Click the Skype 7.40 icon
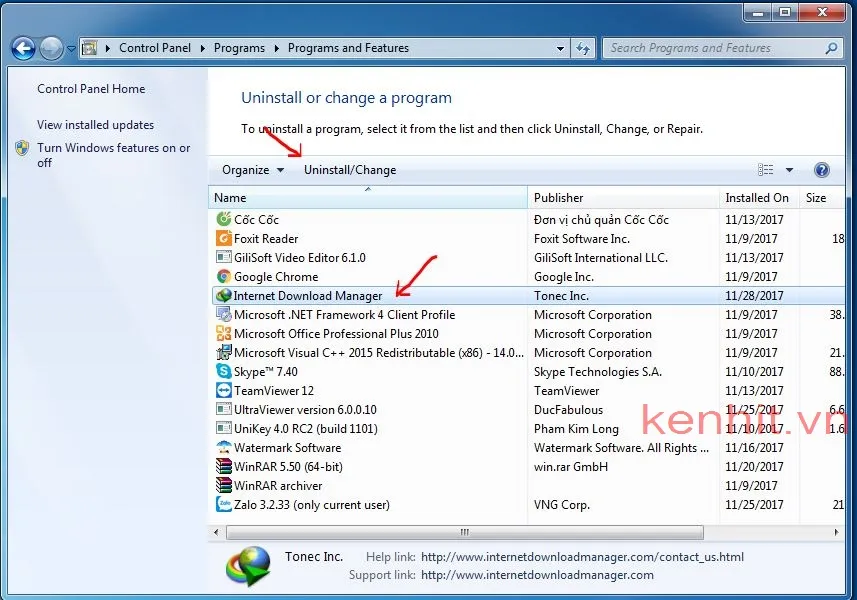 click(x=224, y=371)
